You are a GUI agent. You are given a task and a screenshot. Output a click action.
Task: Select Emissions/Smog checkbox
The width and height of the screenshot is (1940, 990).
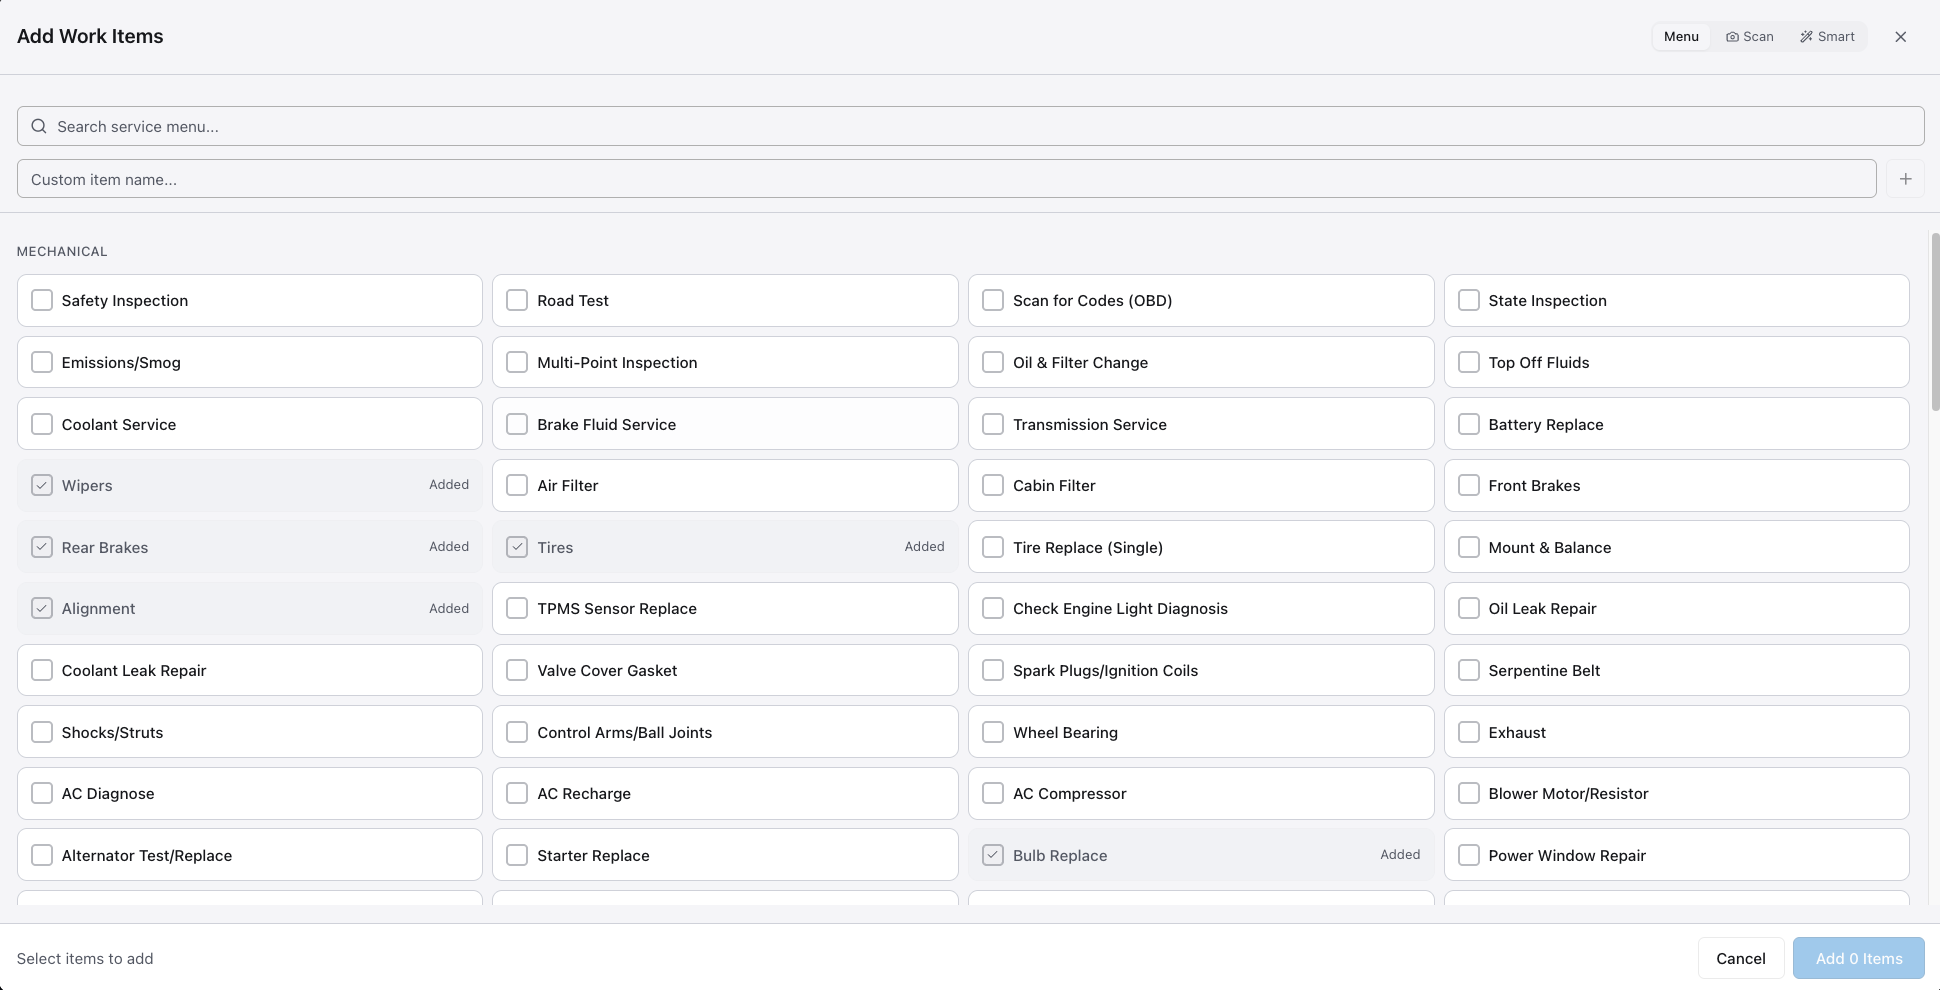[x=42, y=362]
